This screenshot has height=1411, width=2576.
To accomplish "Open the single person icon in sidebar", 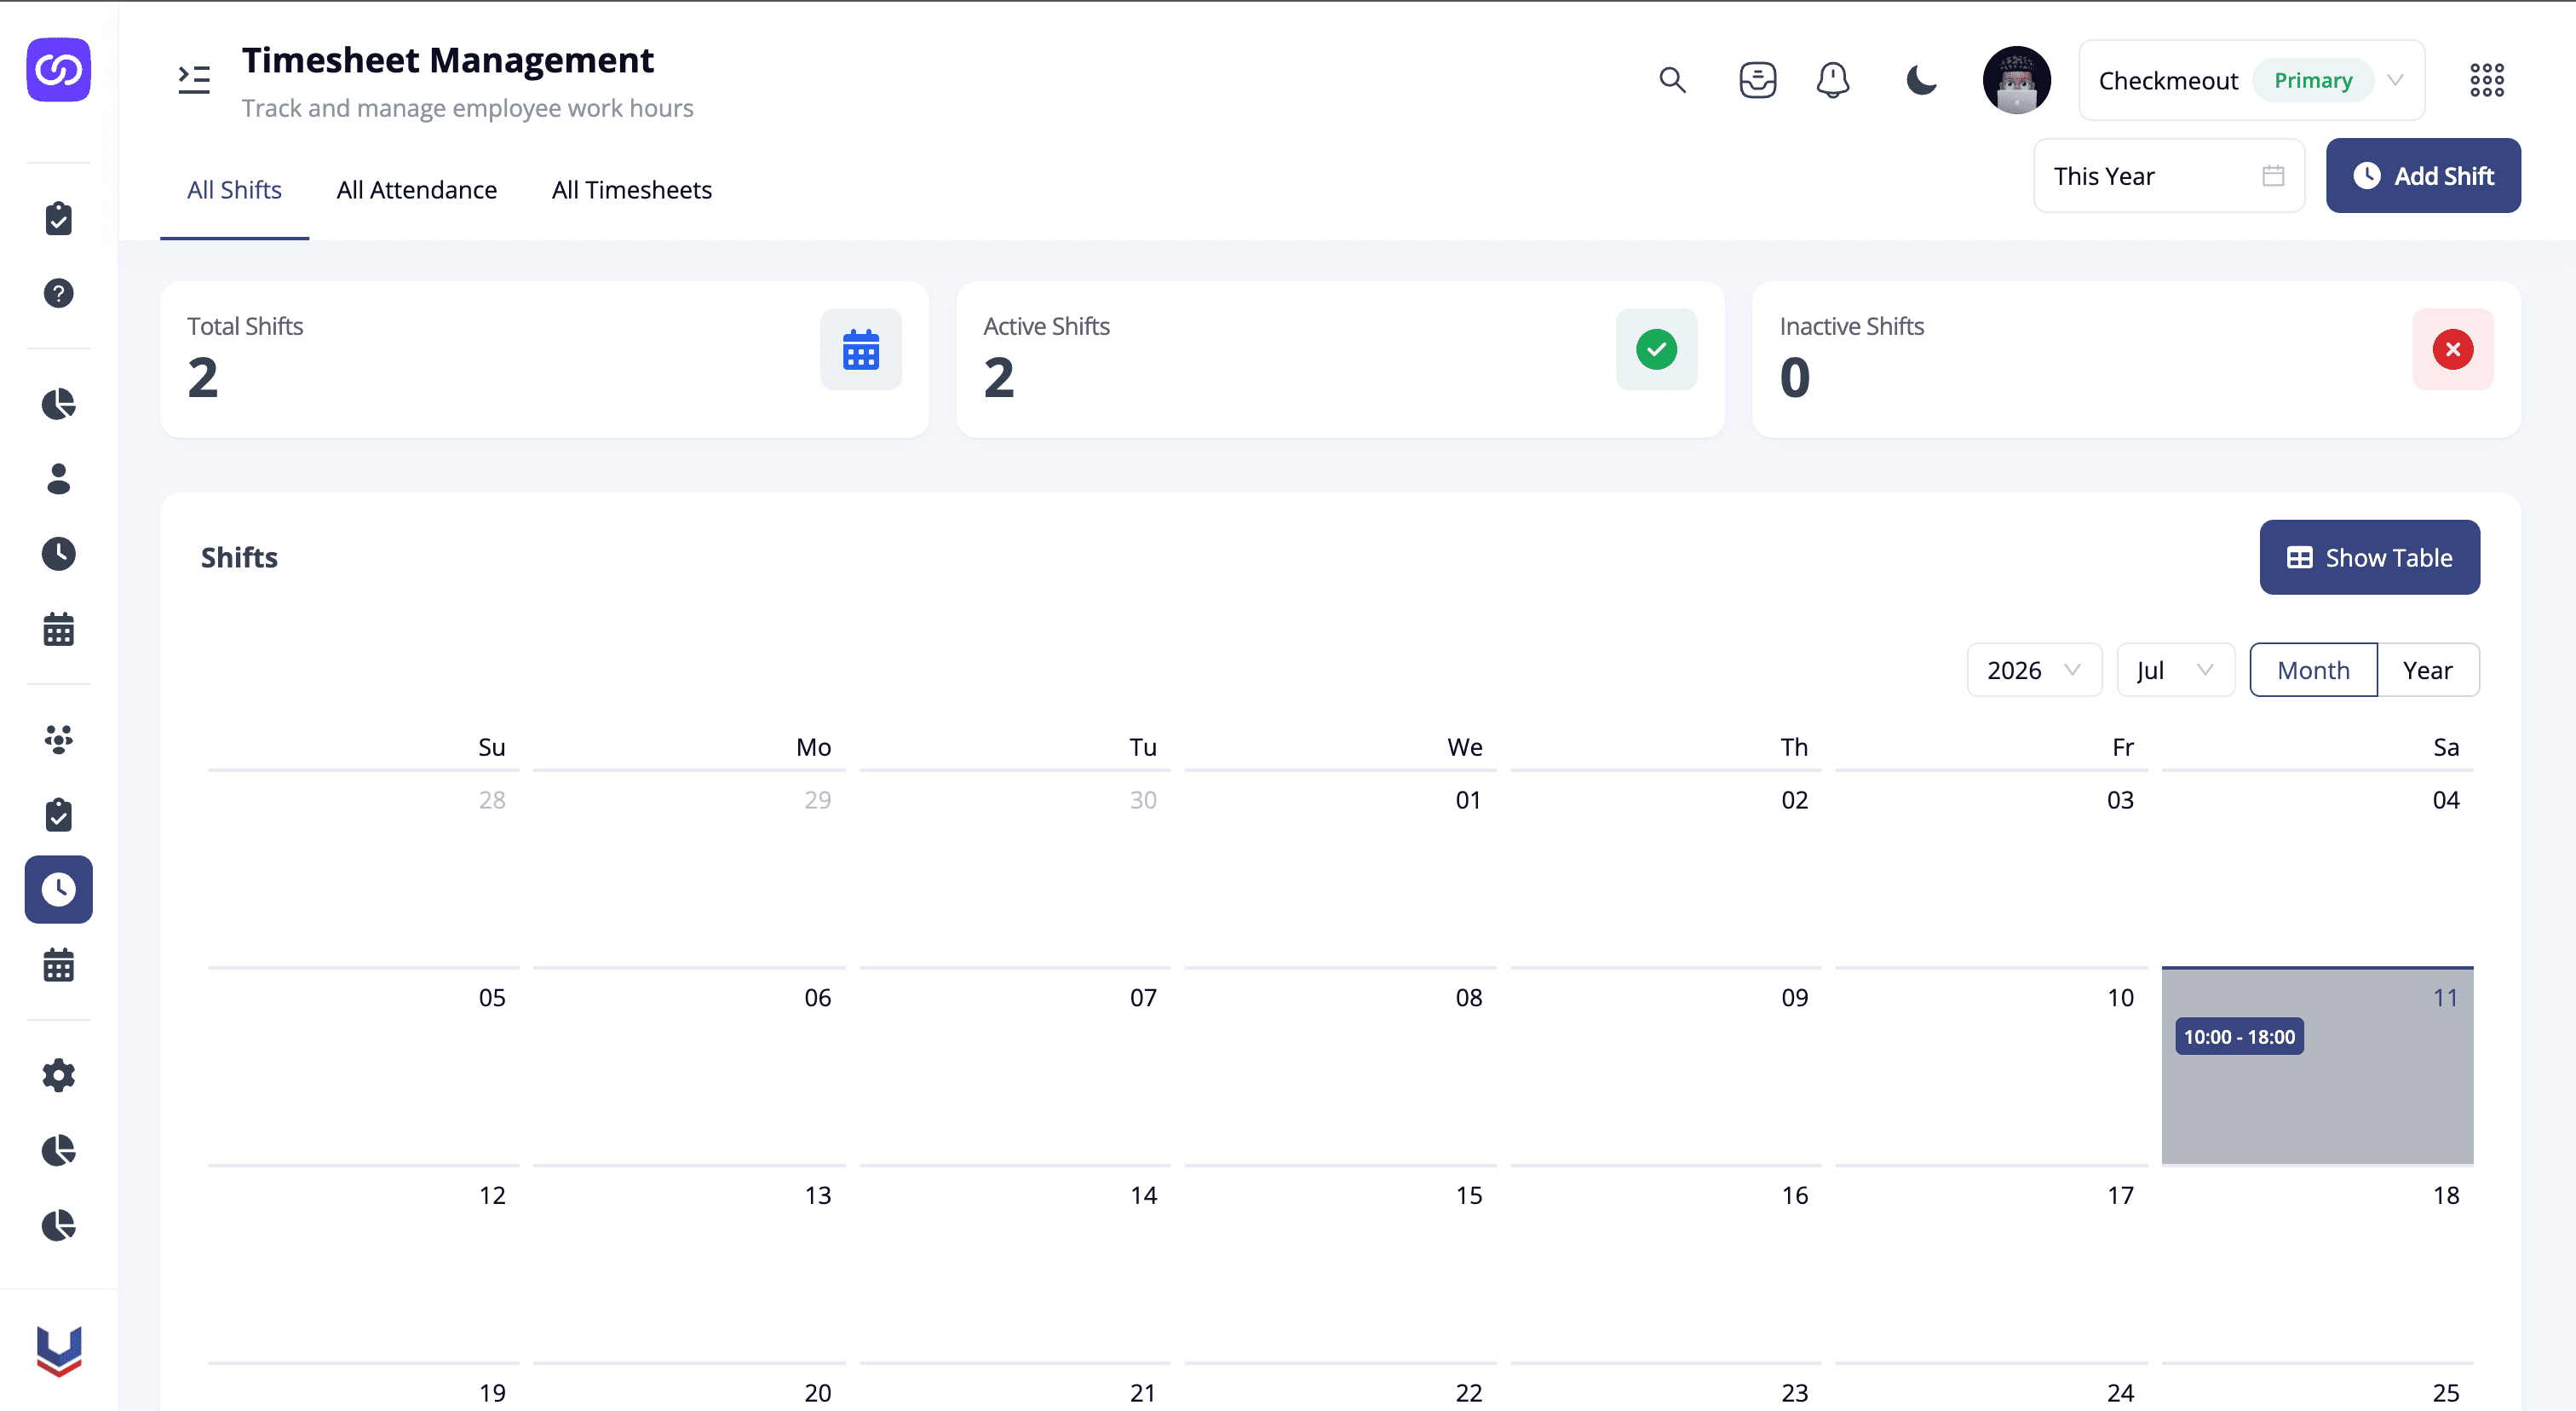I will [58, 479].
